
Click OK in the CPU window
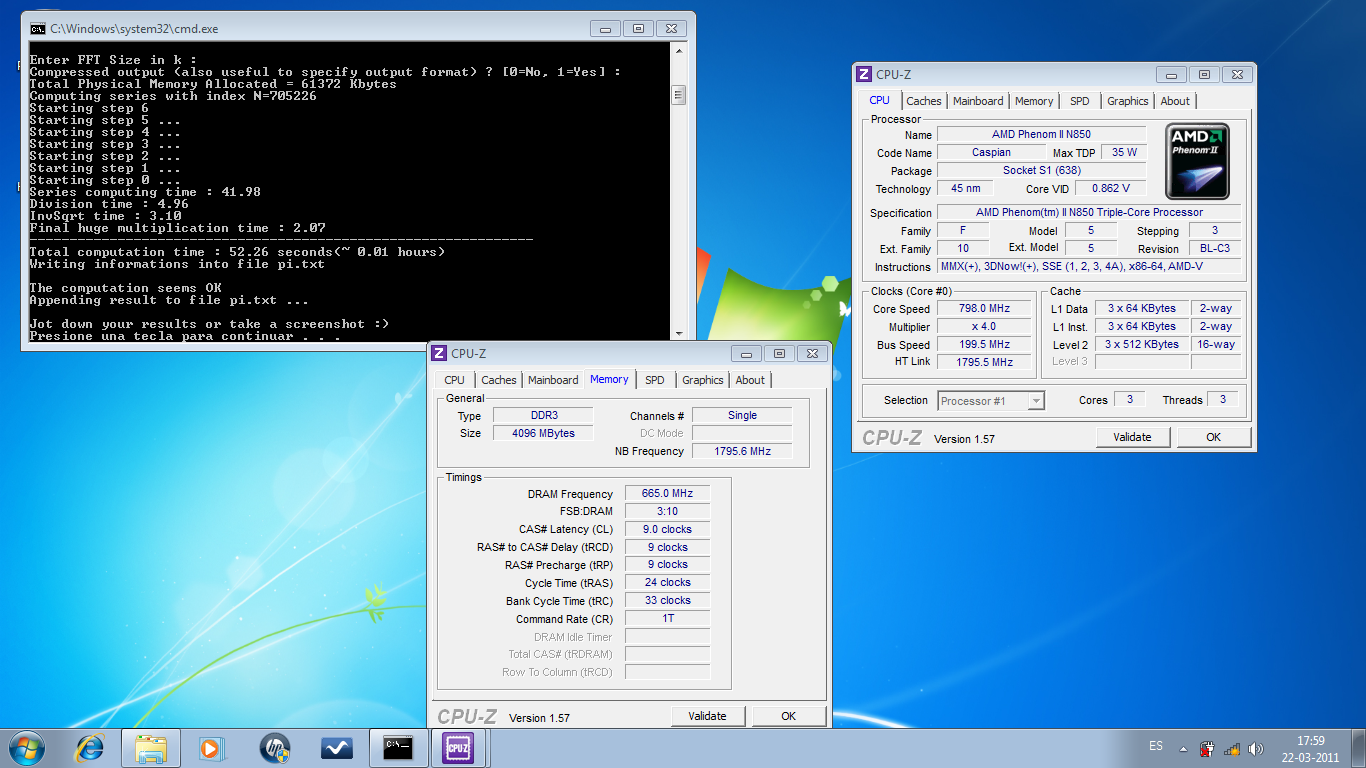tap(1214, 437)
